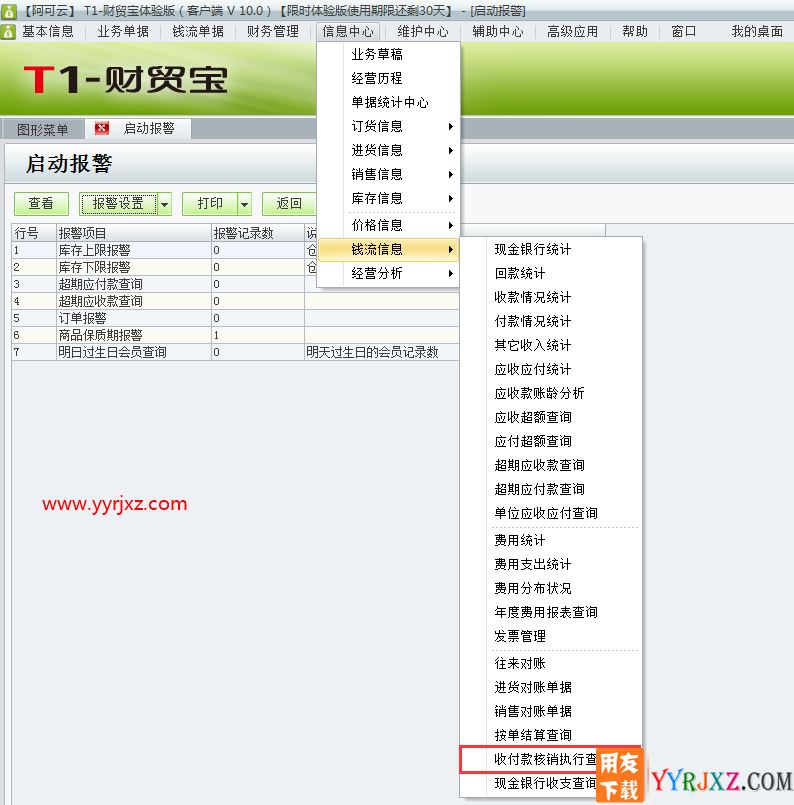Go to 我的桌面
Viewport: 794px width, 805px height.
757,31
